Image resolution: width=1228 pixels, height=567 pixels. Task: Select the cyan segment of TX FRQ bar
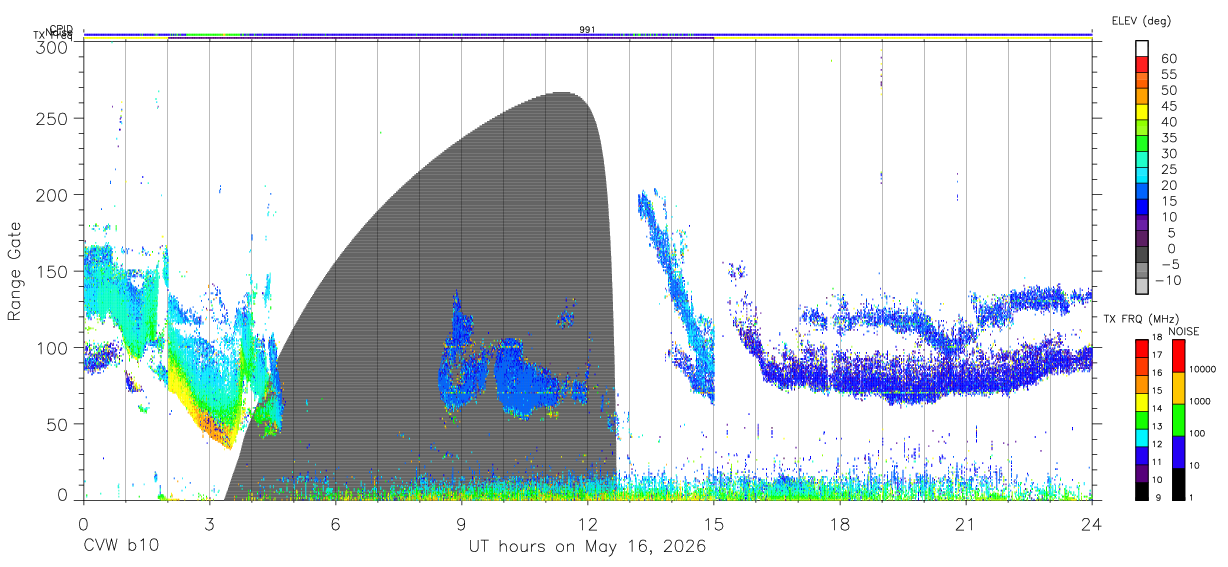pyautogui.click(x=1141, y=437)
